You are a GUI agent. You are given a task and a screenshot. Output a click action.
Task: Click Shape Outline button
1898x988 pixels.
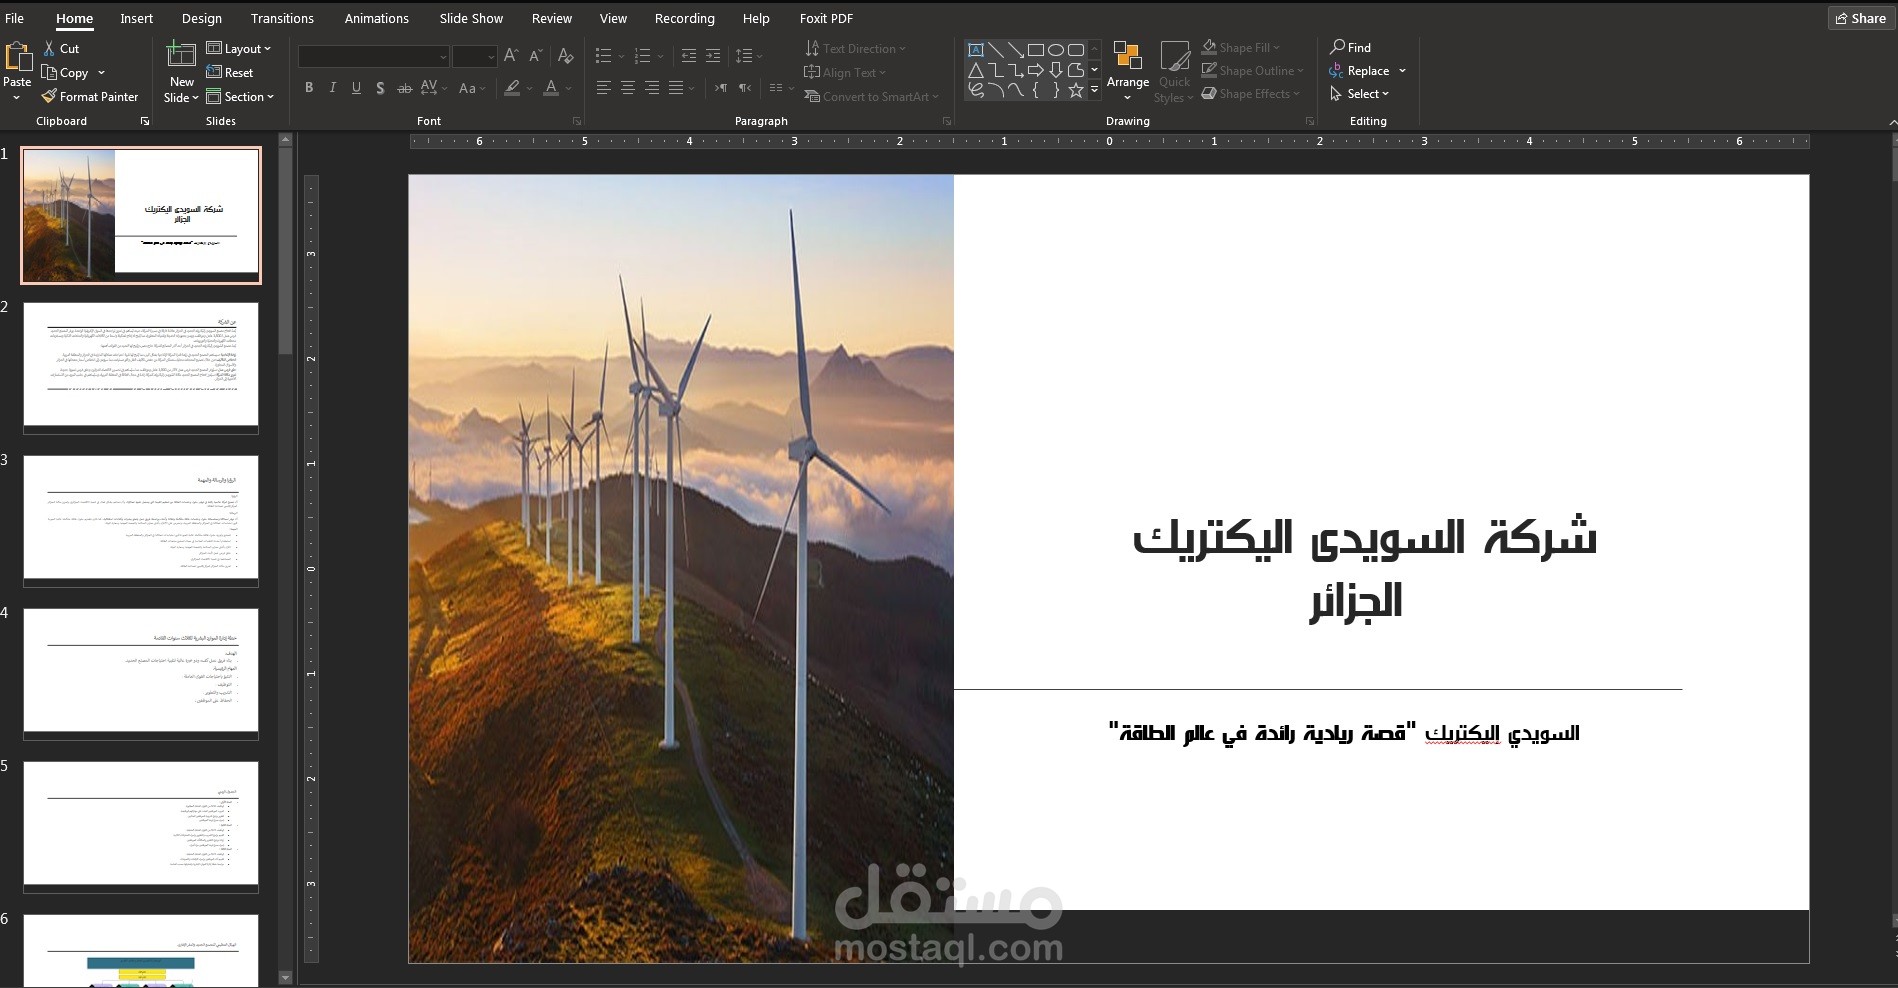(x=1253, y=70)
